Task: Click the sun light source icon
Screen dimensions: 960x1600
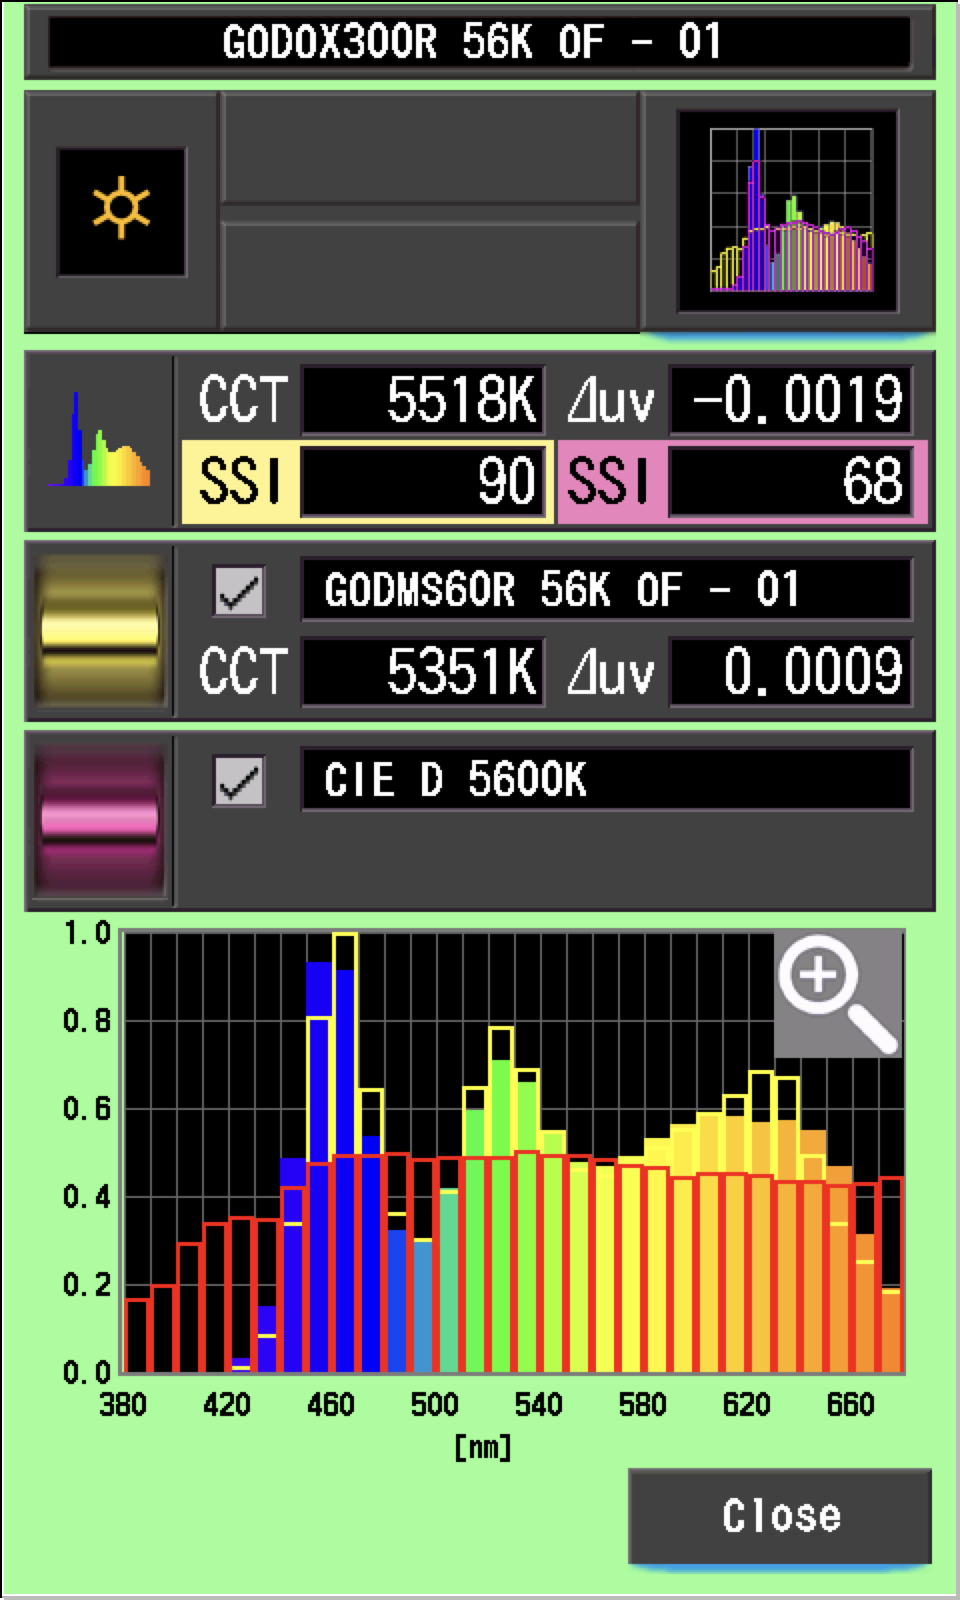Action: 121,211
